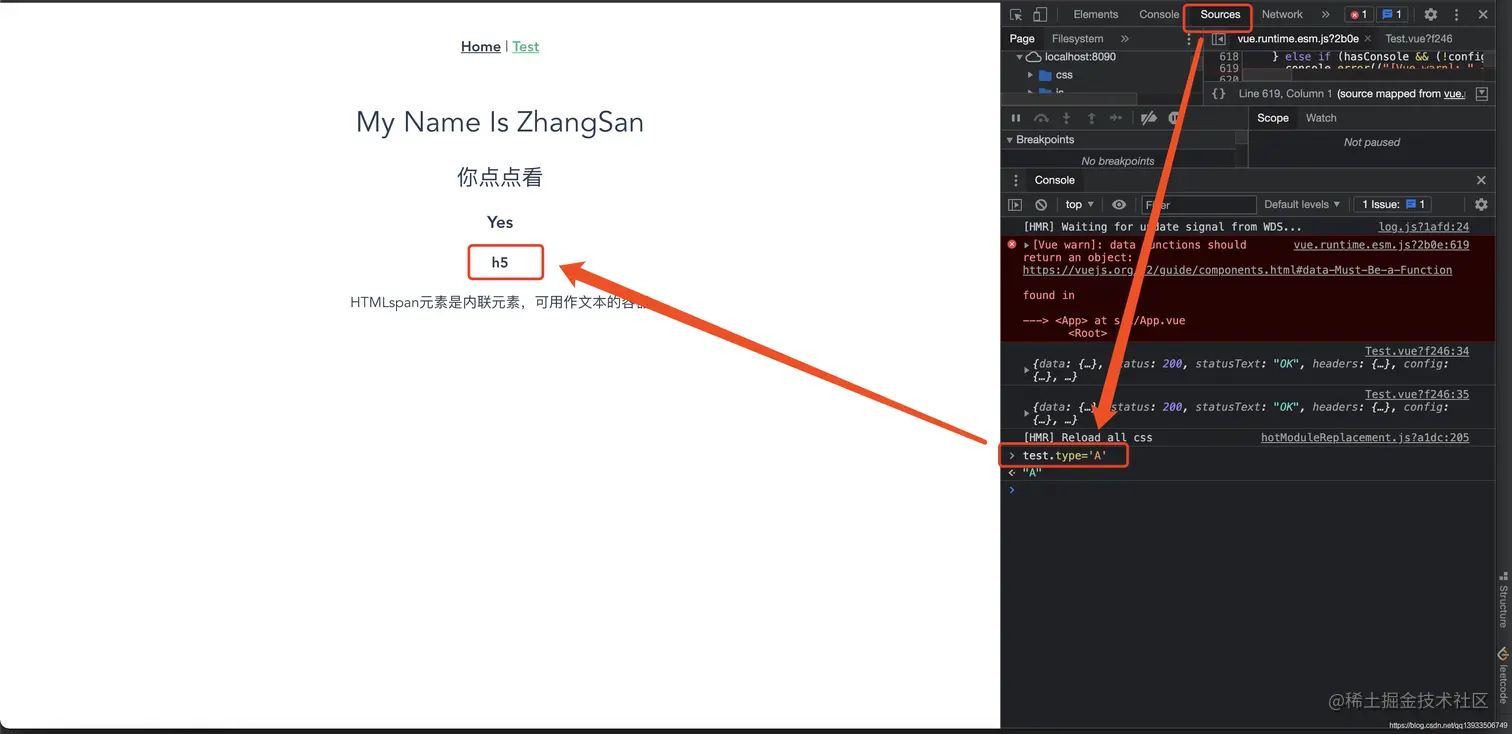The width and height of the screenshot is (1512, 734).
Task: Click the 你点点看 heading text
Action: (500, 178)
